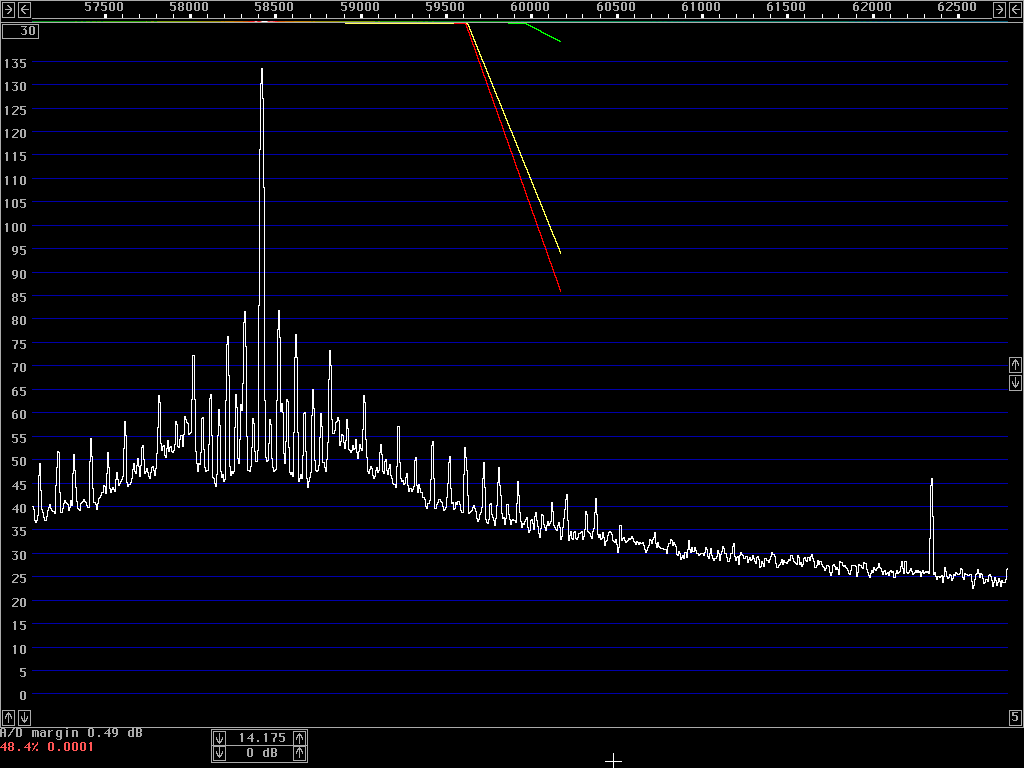
Task: Click the 60000 frequency scale label
Action: [x=530, y=7]
